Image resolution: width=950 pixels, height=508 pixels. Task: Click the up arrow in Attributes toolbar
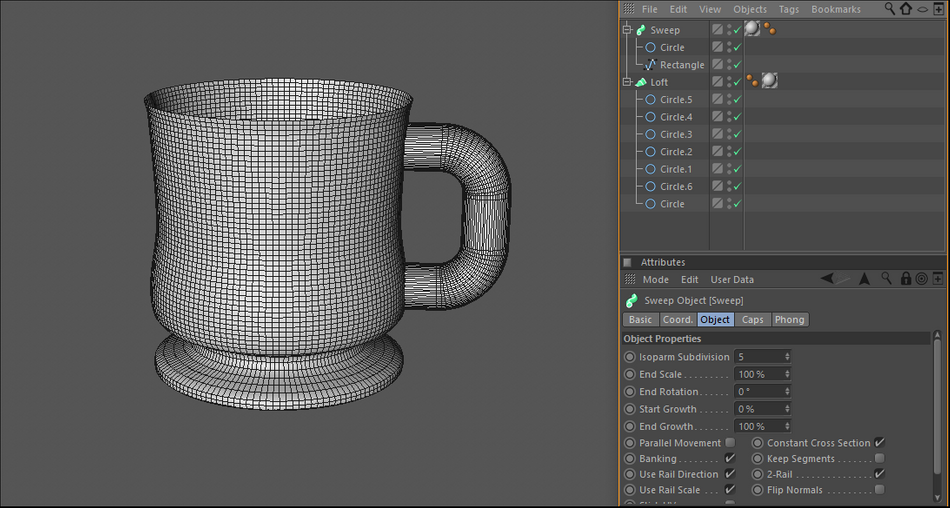(864, 279)
